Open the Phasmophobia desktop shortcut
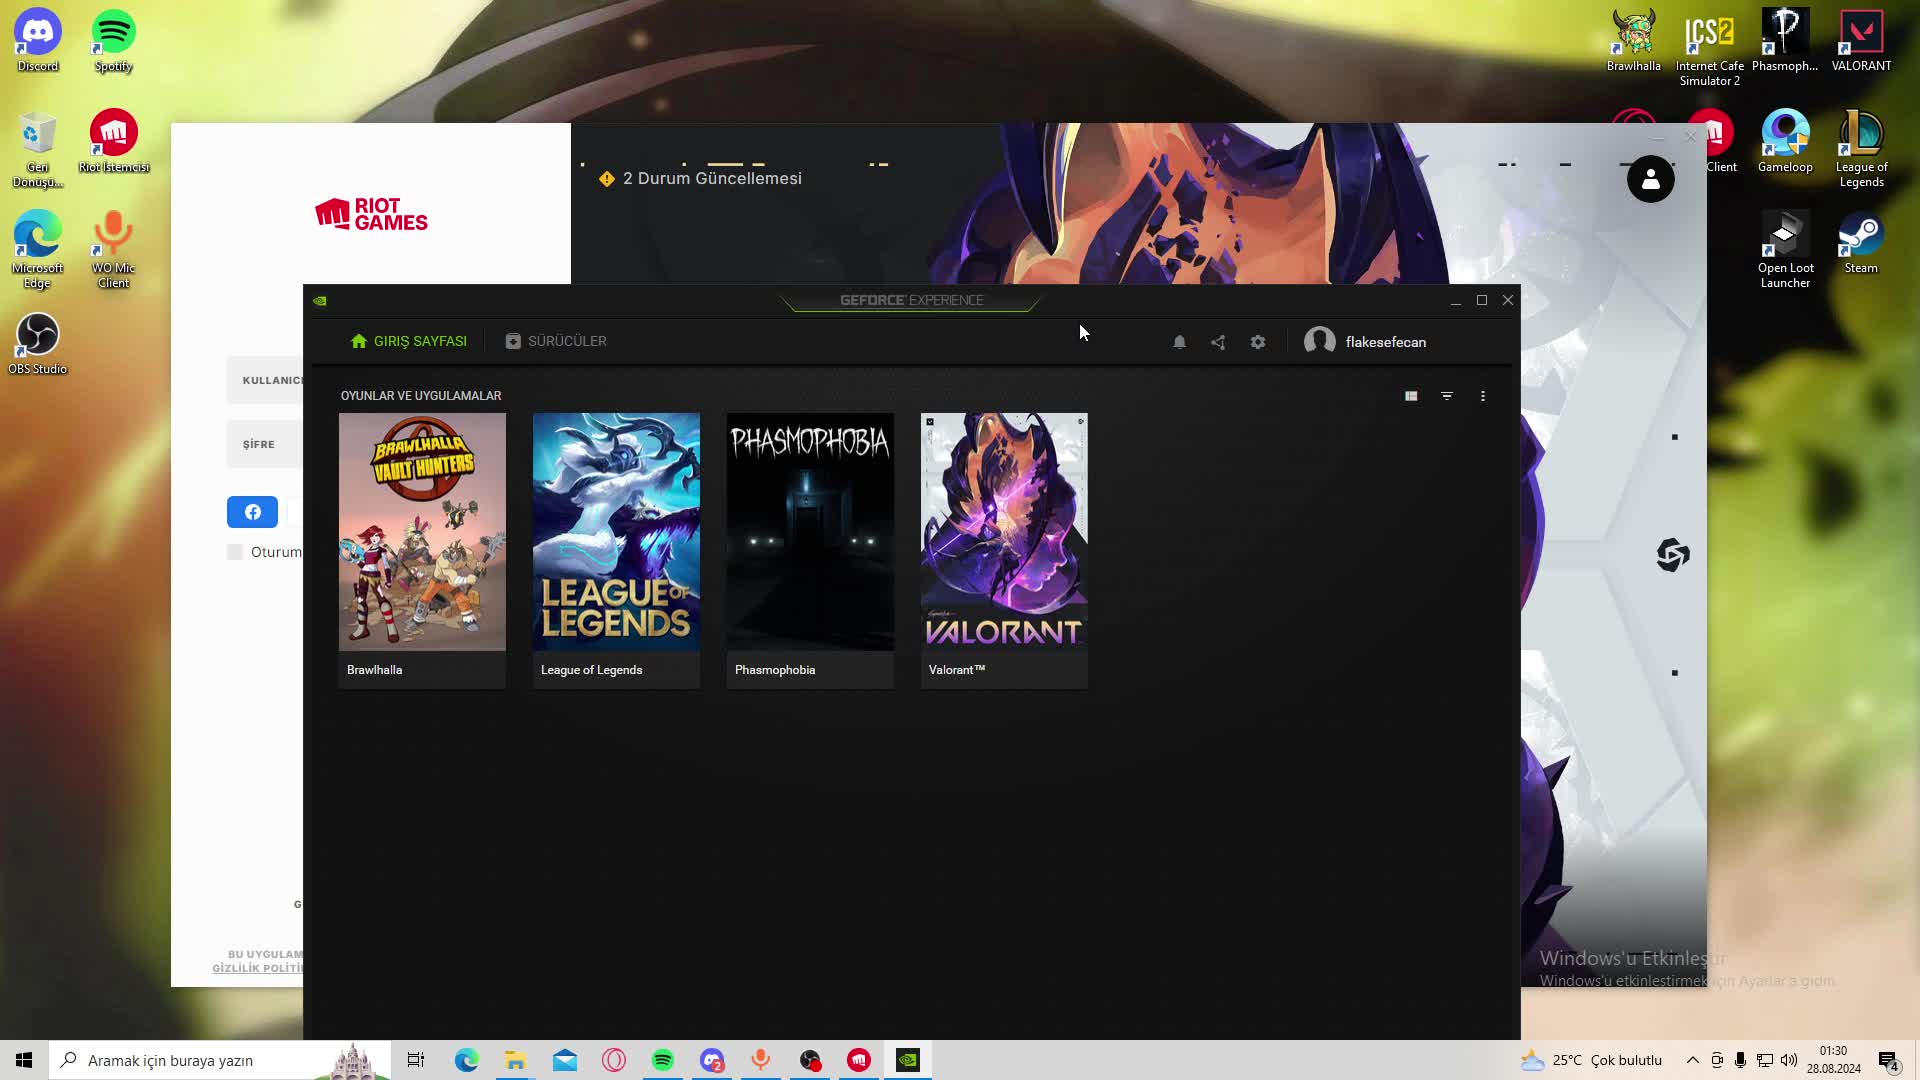 1785,41
